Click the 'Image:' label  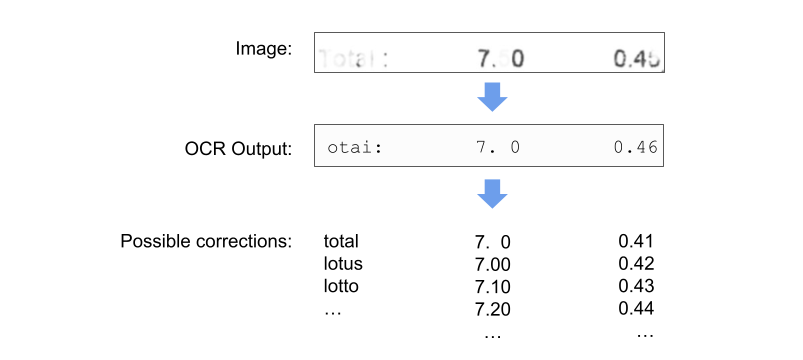coord(264,49)
